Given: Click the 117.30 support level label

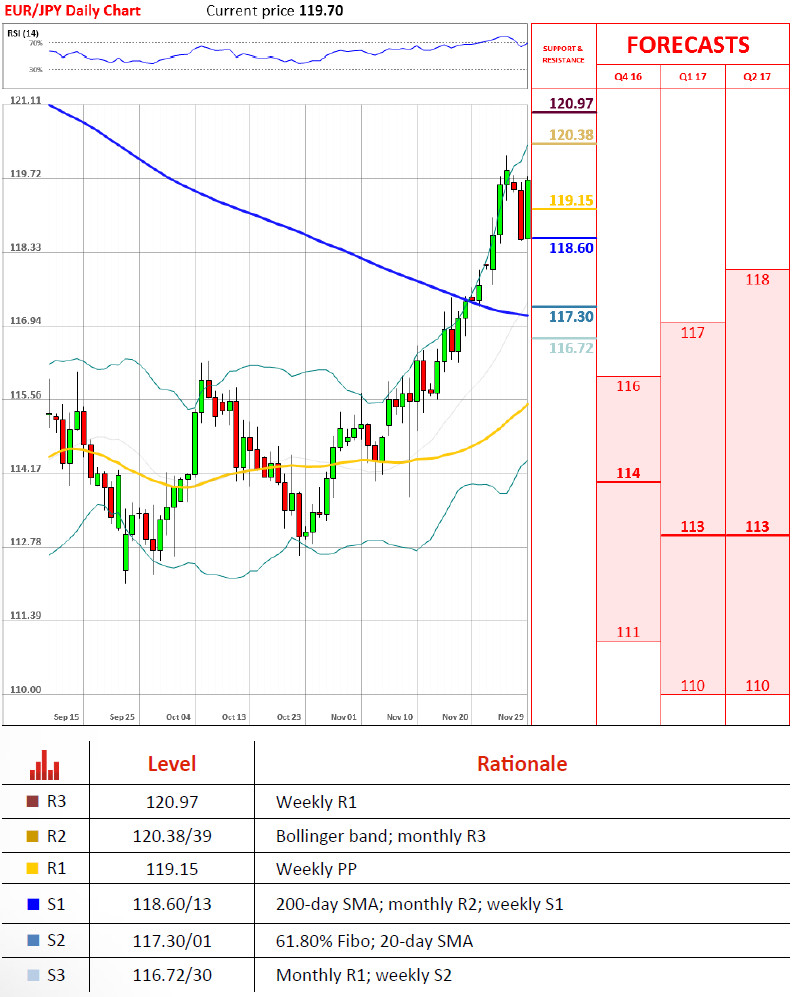Looking at the screenshot, I should 571,317.
